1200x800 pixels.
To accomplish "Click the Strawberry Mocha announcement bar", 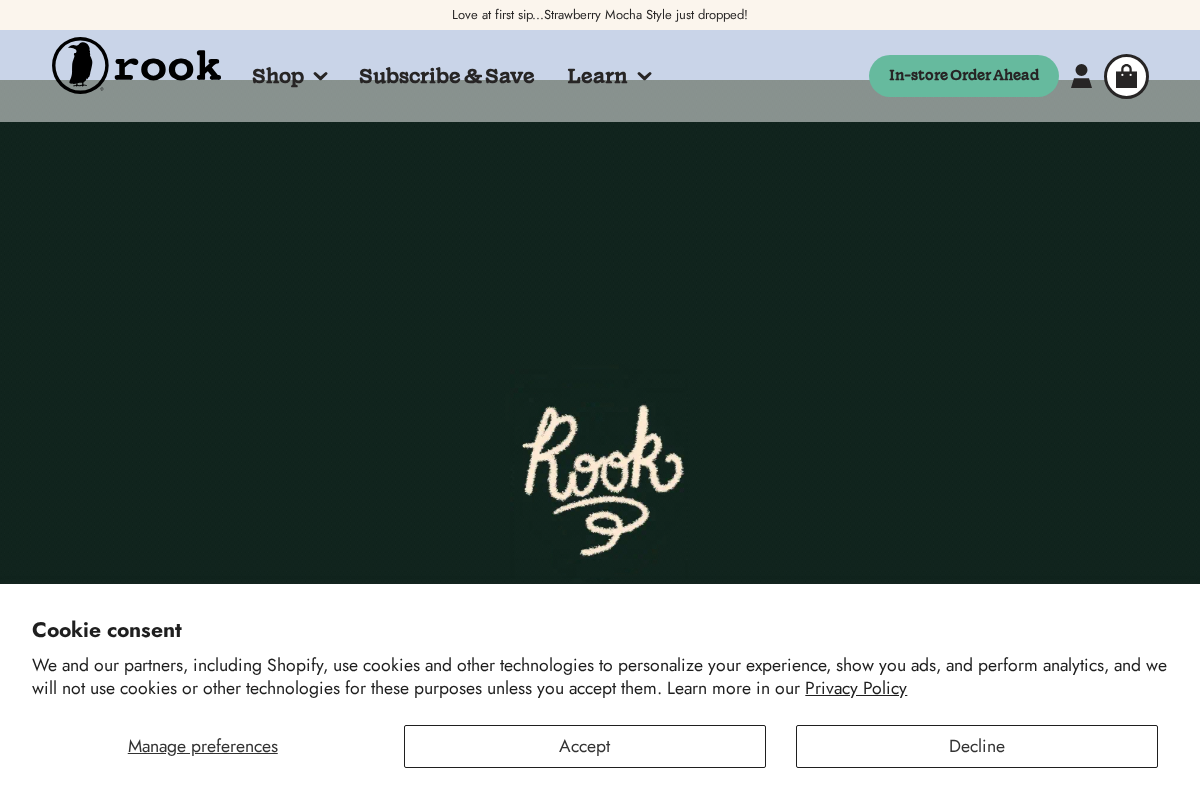I will coord(600,14).
